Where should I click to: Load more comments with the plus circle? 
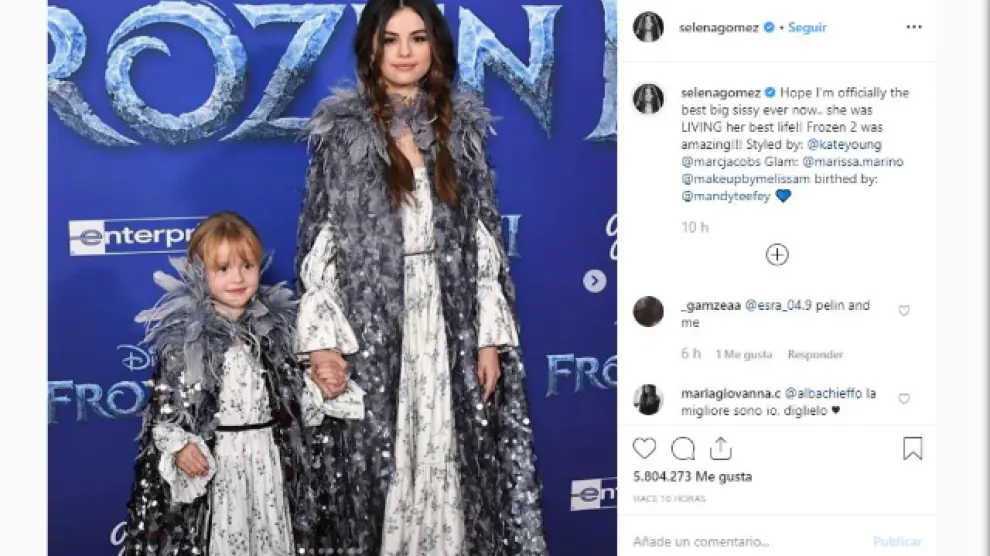(777, 255)
